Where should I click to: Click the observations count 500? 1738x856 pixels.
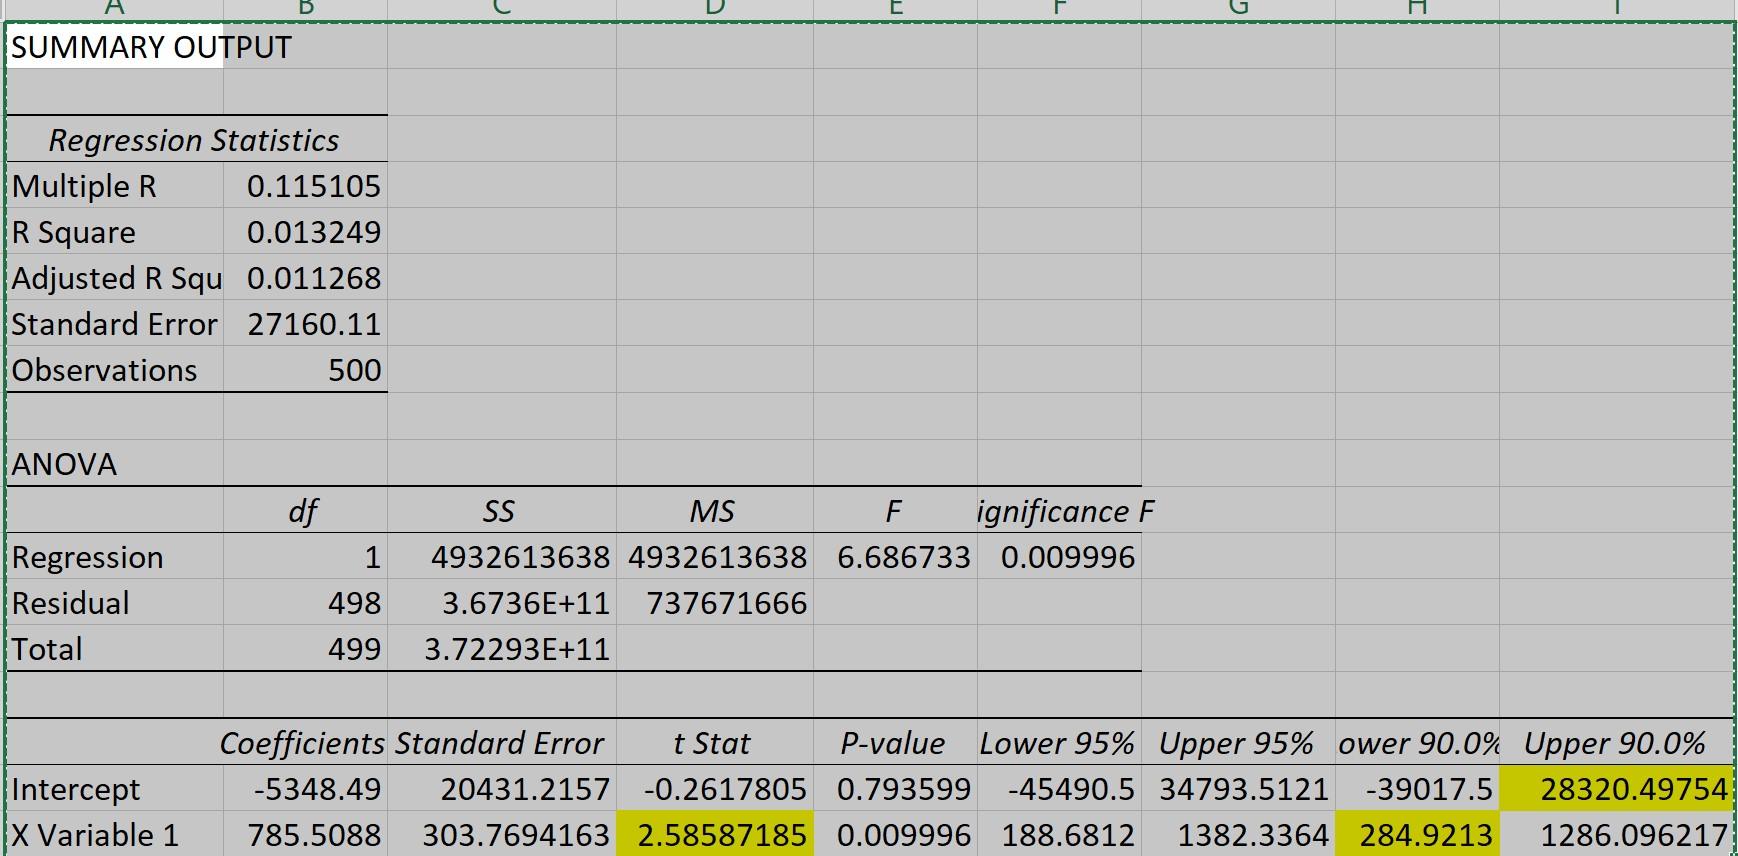[x=305, y=369]
